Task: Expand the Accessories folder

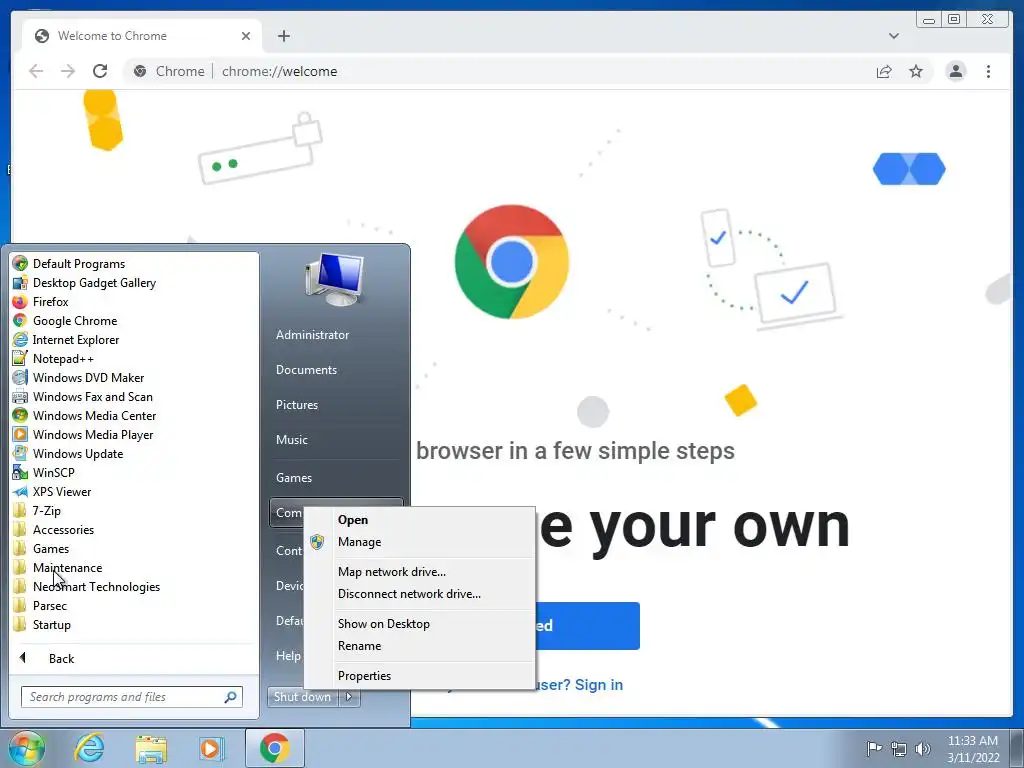Action: [54, 530]
